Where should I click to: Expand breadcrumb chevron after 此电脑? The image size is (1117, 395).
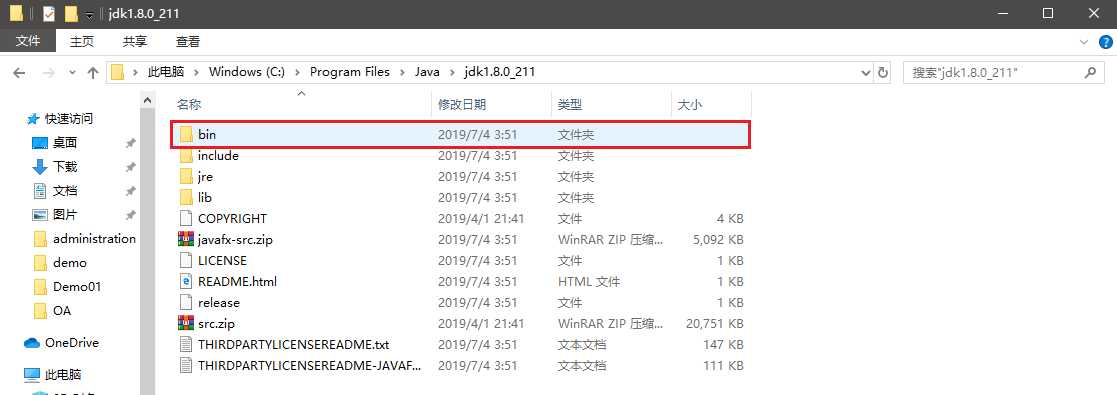coord(196,72)
